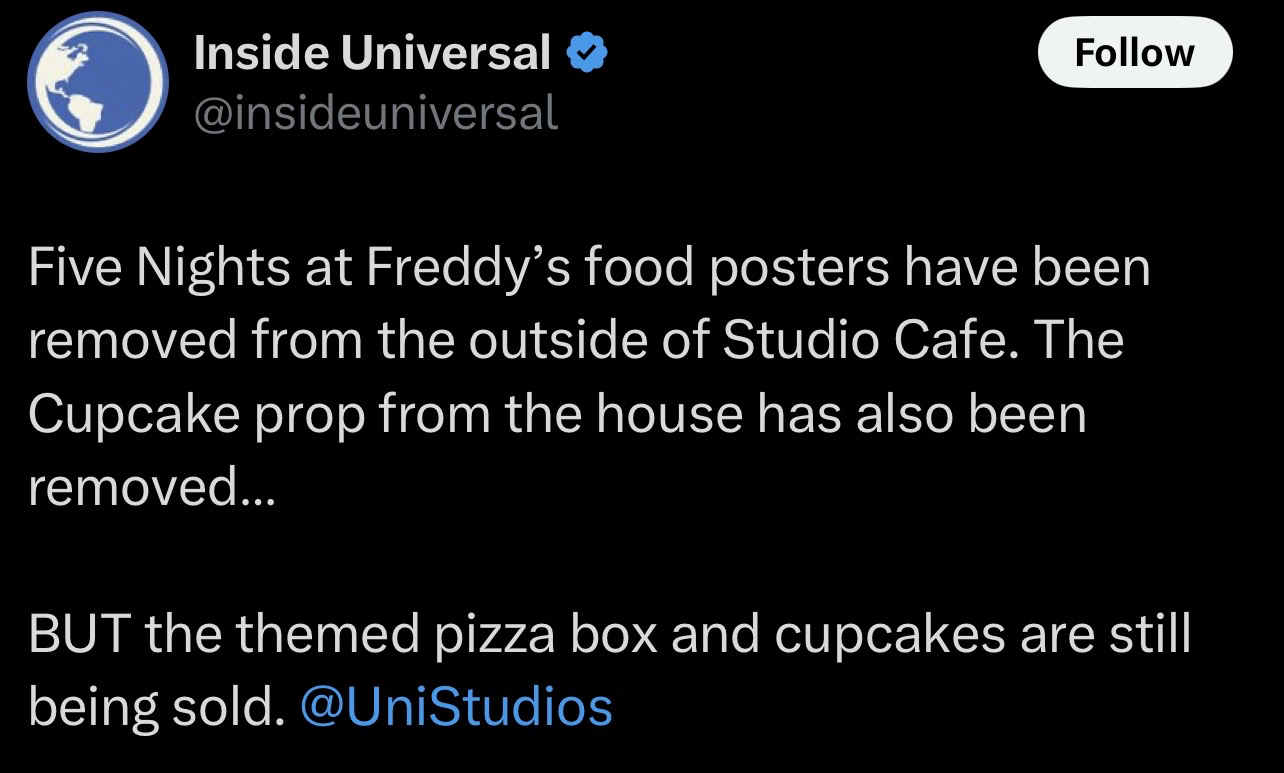Screen dimensions: 1284x773
Task: Open the @insideuniversal handle
Action: click(375, 113)
